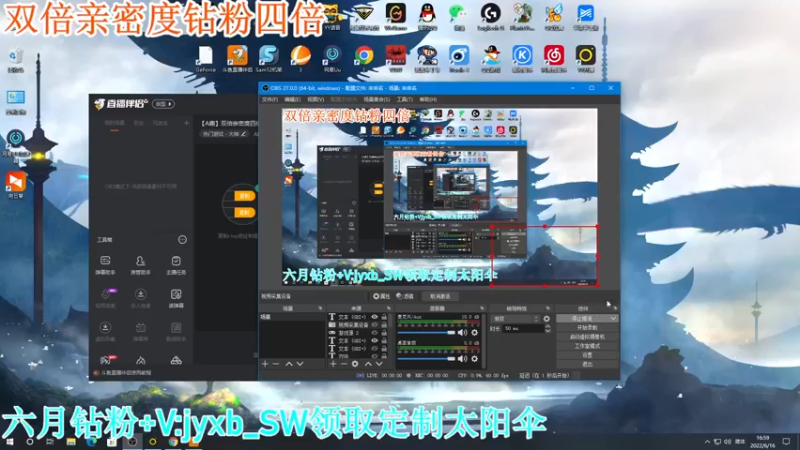Open 视图(V) menu in OBS
Viewport: 800px width, 450px height.
(315, 99)
